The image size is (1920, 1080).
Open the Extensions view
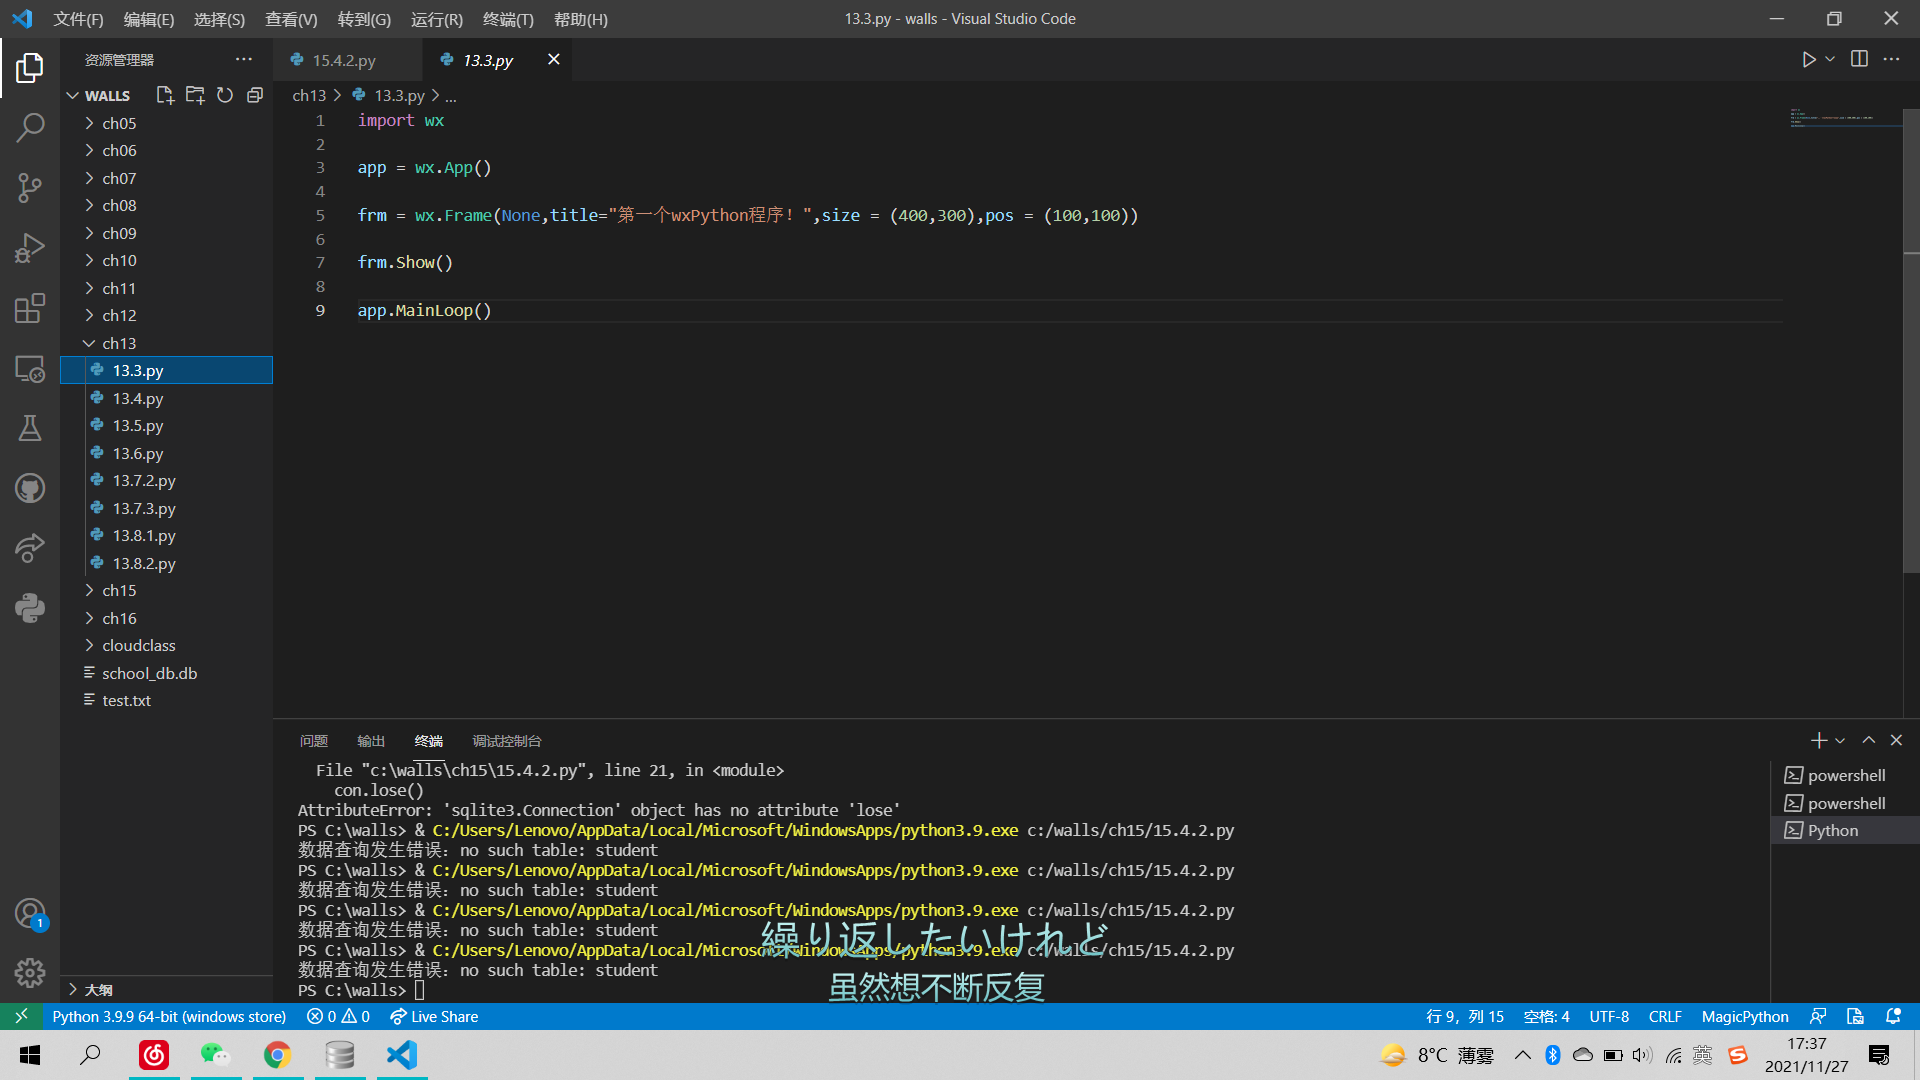pyautogui.click(x=30, y=308)
